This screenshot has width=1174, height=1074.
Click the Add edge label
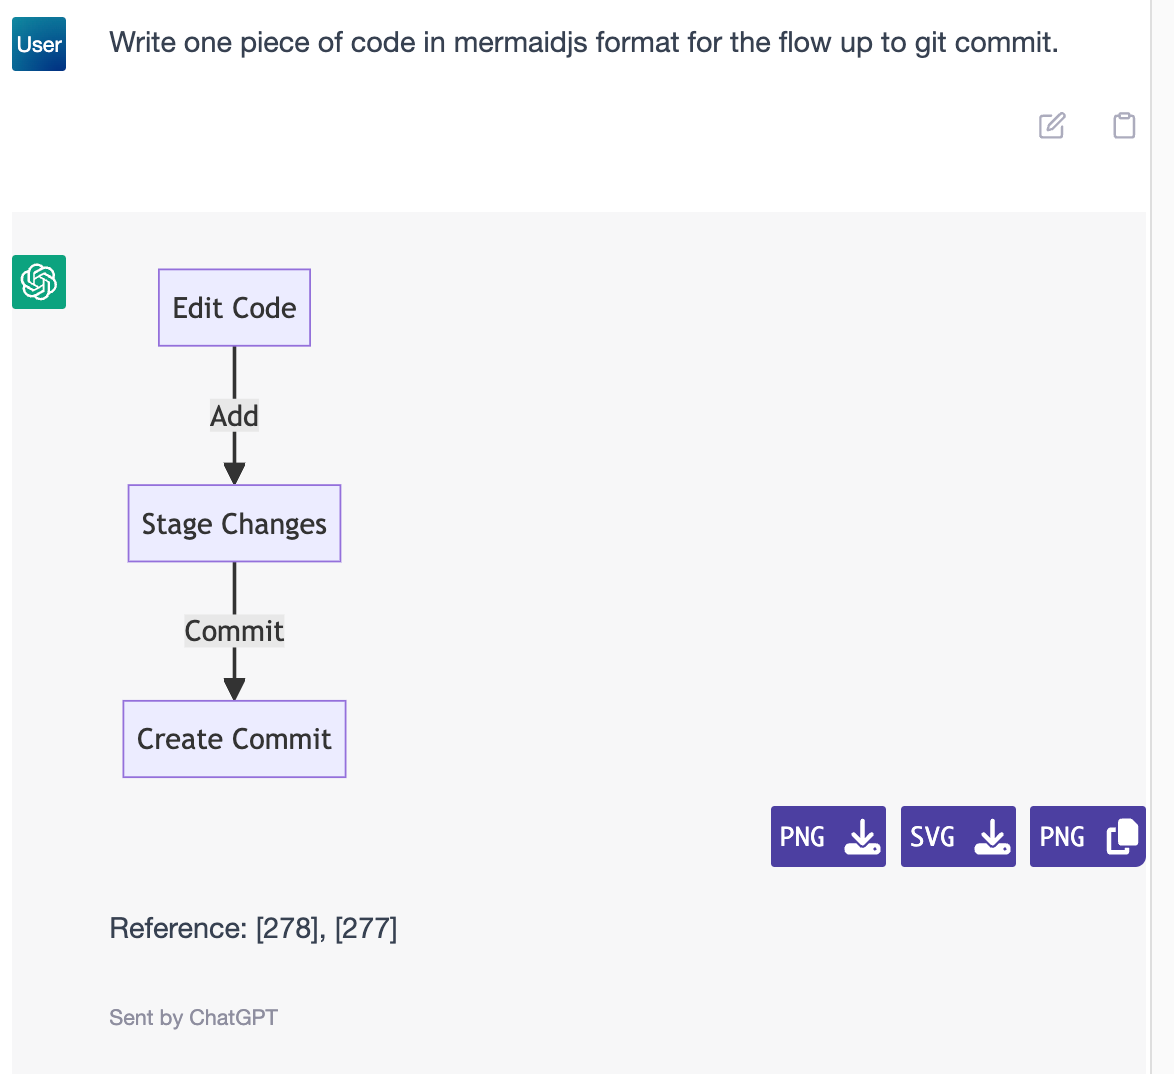click(234, 415)
